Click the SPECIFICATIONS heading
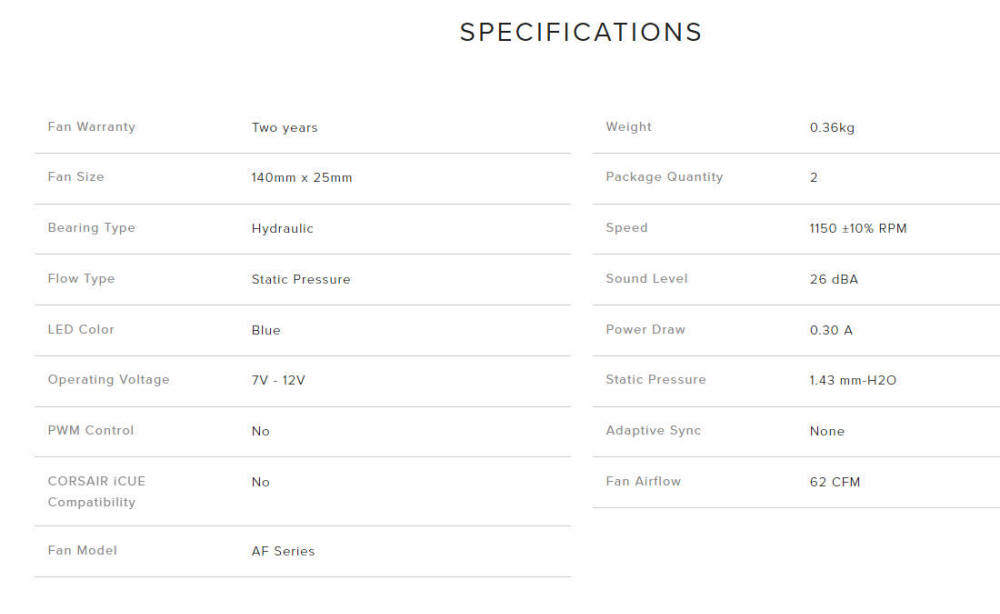Screen dimensions: 1000x614 click(x=580, y=32)
